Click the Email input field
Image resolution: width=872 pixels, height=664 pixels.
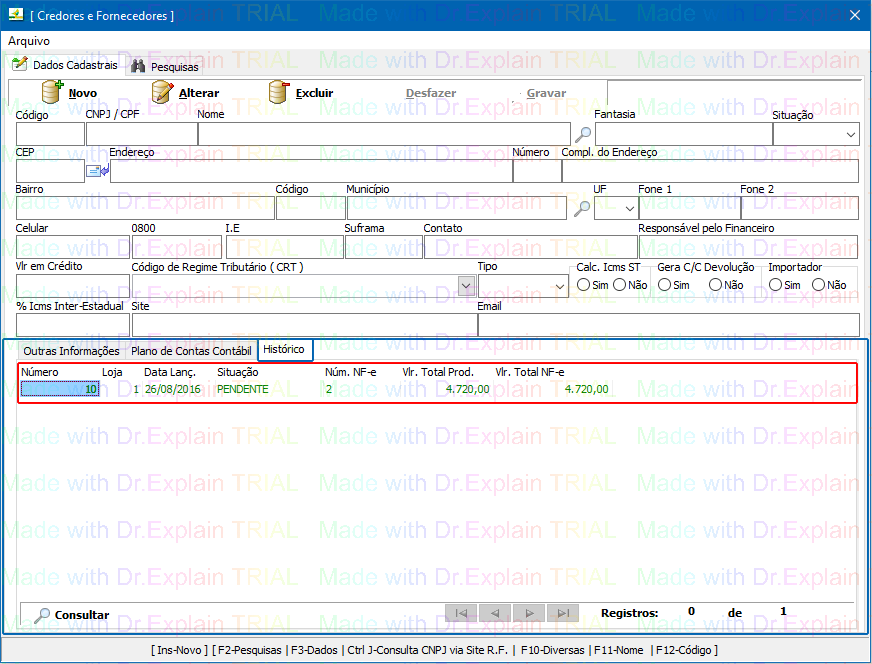coord(668,325)
